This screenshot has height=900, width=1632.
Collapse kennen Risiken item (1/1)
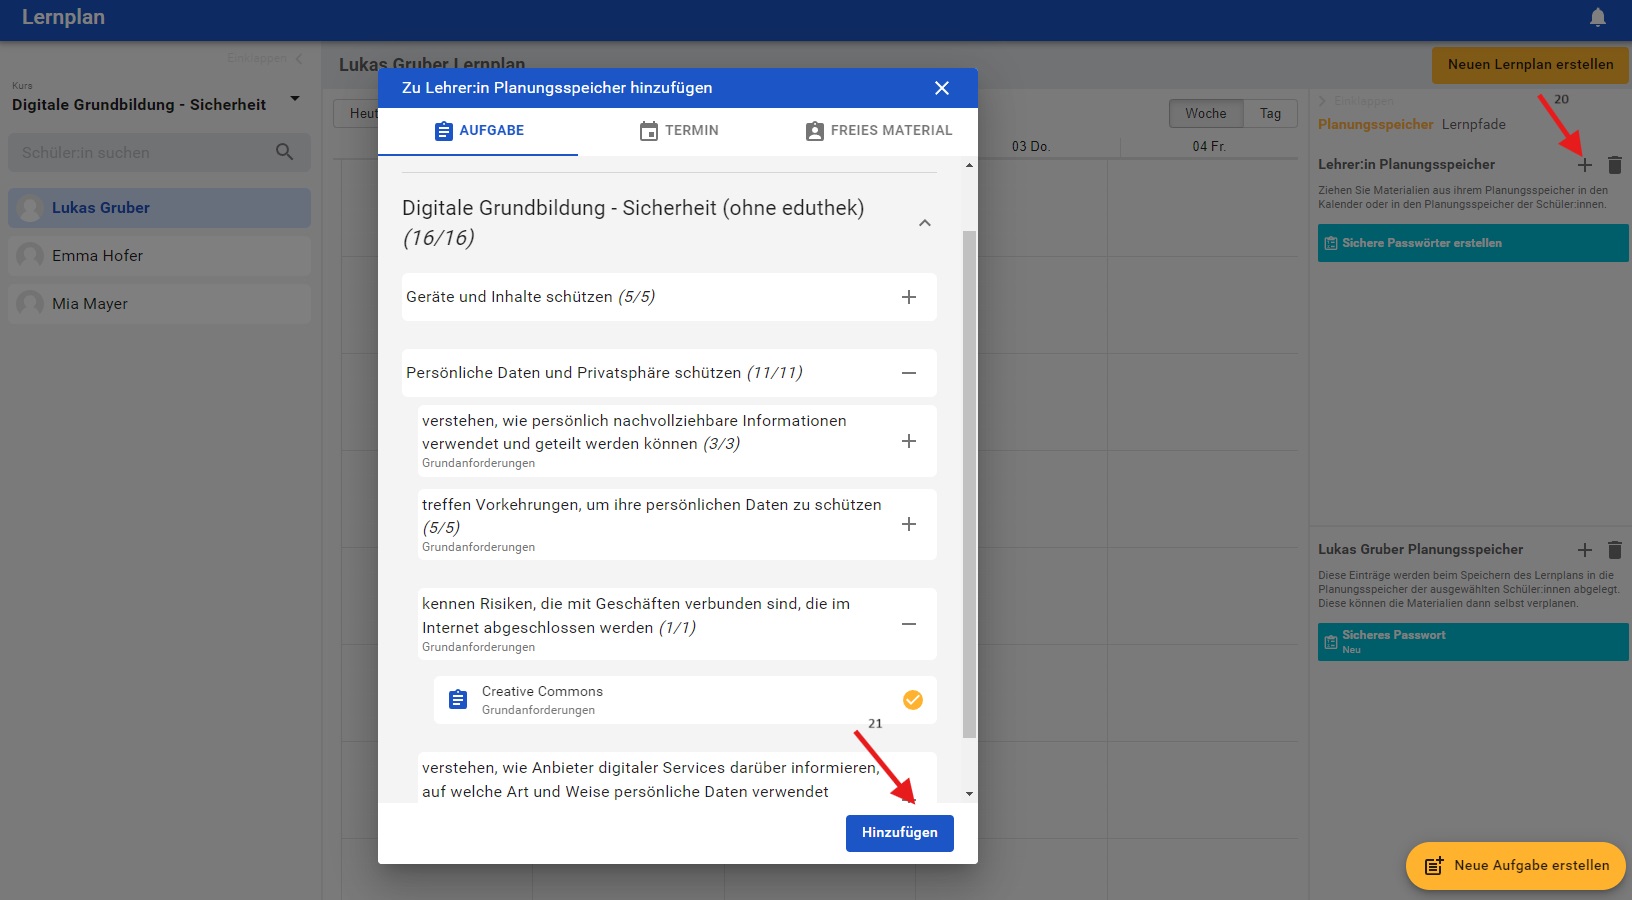pos(909,624)
